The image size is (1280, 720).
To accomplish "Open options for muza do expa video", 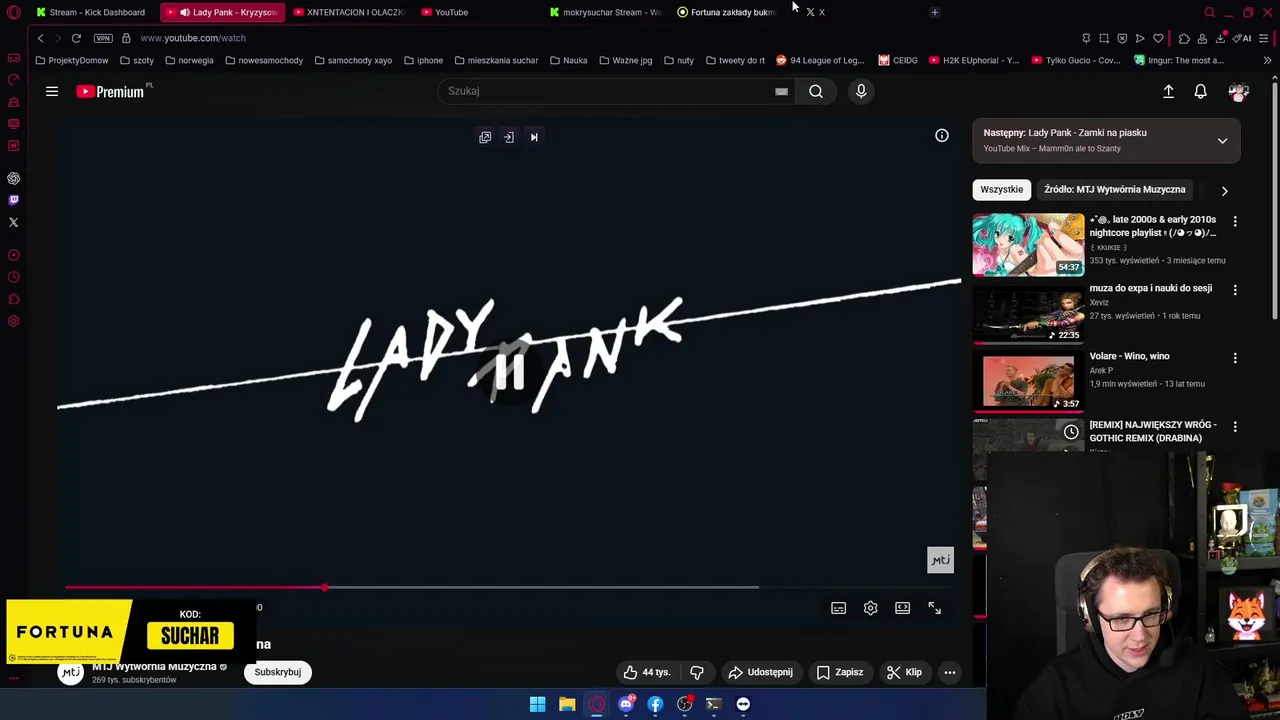I will (x=1235, y=290).
